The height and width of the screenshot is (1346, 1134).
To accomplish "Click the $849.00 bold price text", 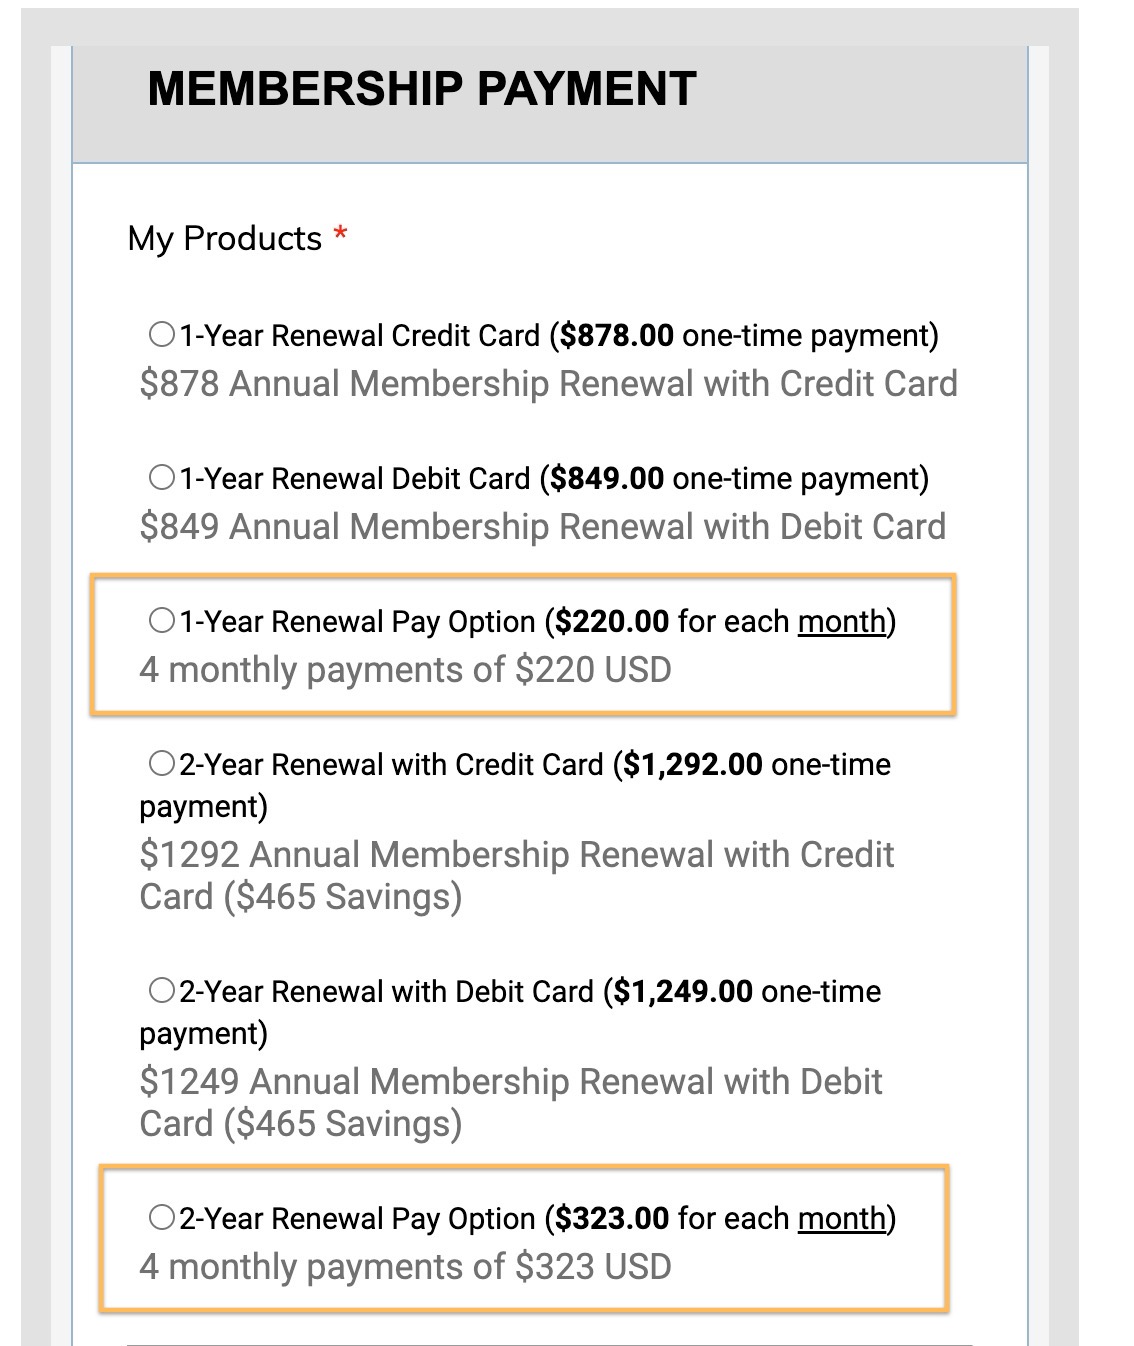I will 606,479.
